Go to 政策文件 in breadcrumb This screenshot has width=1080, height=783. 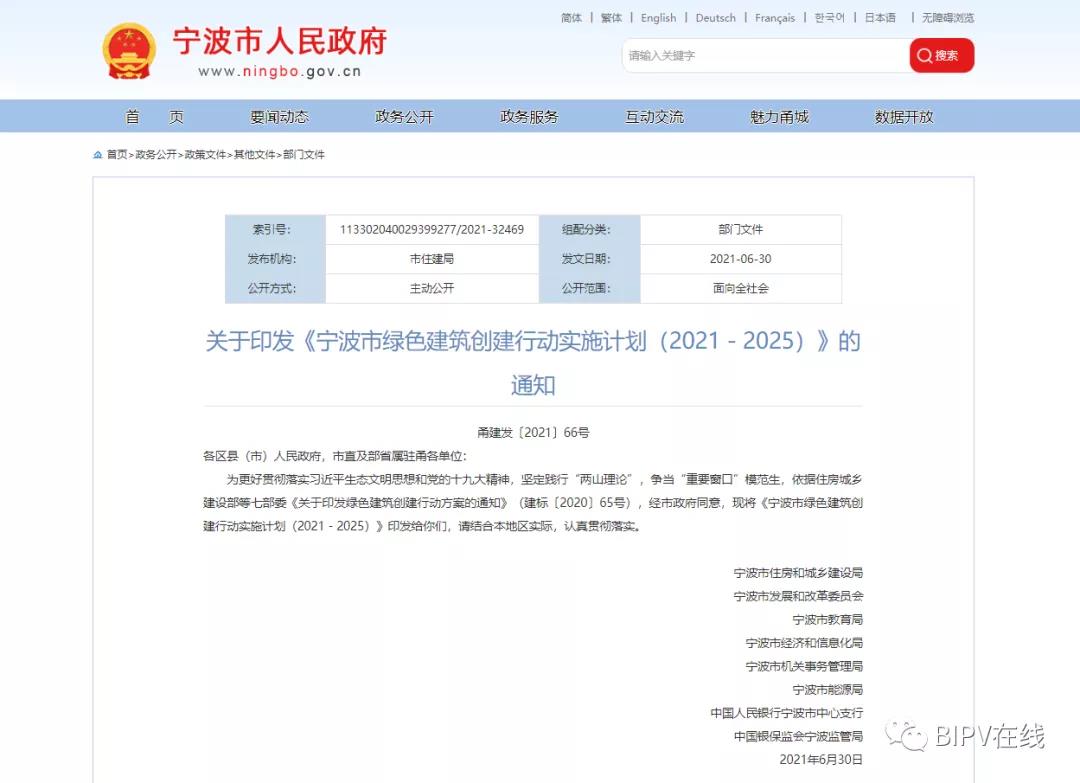205,155
